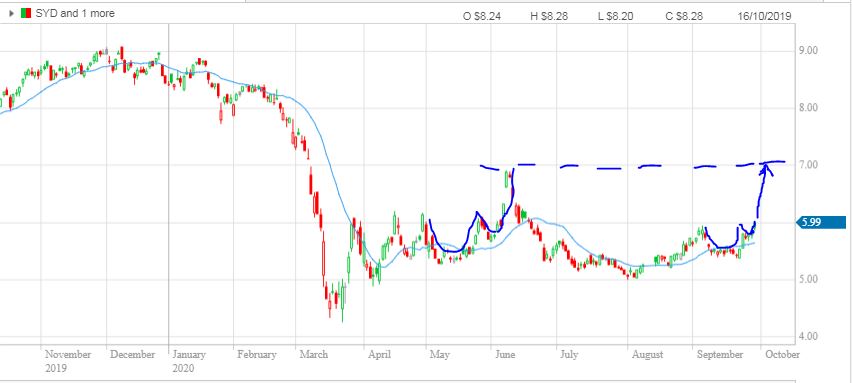Click the January 2020 axis label
This screenshot has width=852, height=383.
coord(190,361)
